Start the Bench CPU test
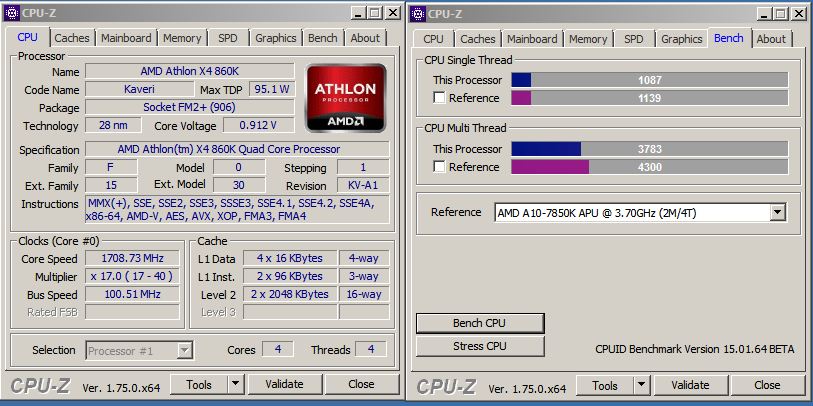The width and height of the screenshot is (813, 406). pos(480,323)
